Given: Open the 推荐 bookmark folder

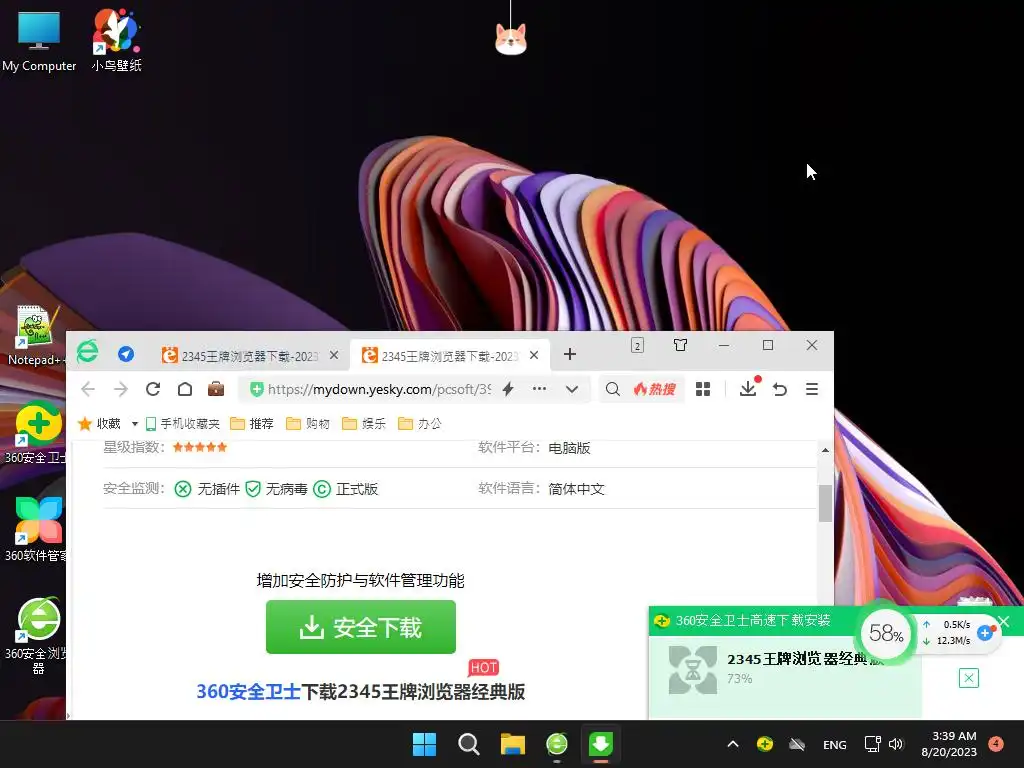Looking at the screenshot, I should point(252,424).
